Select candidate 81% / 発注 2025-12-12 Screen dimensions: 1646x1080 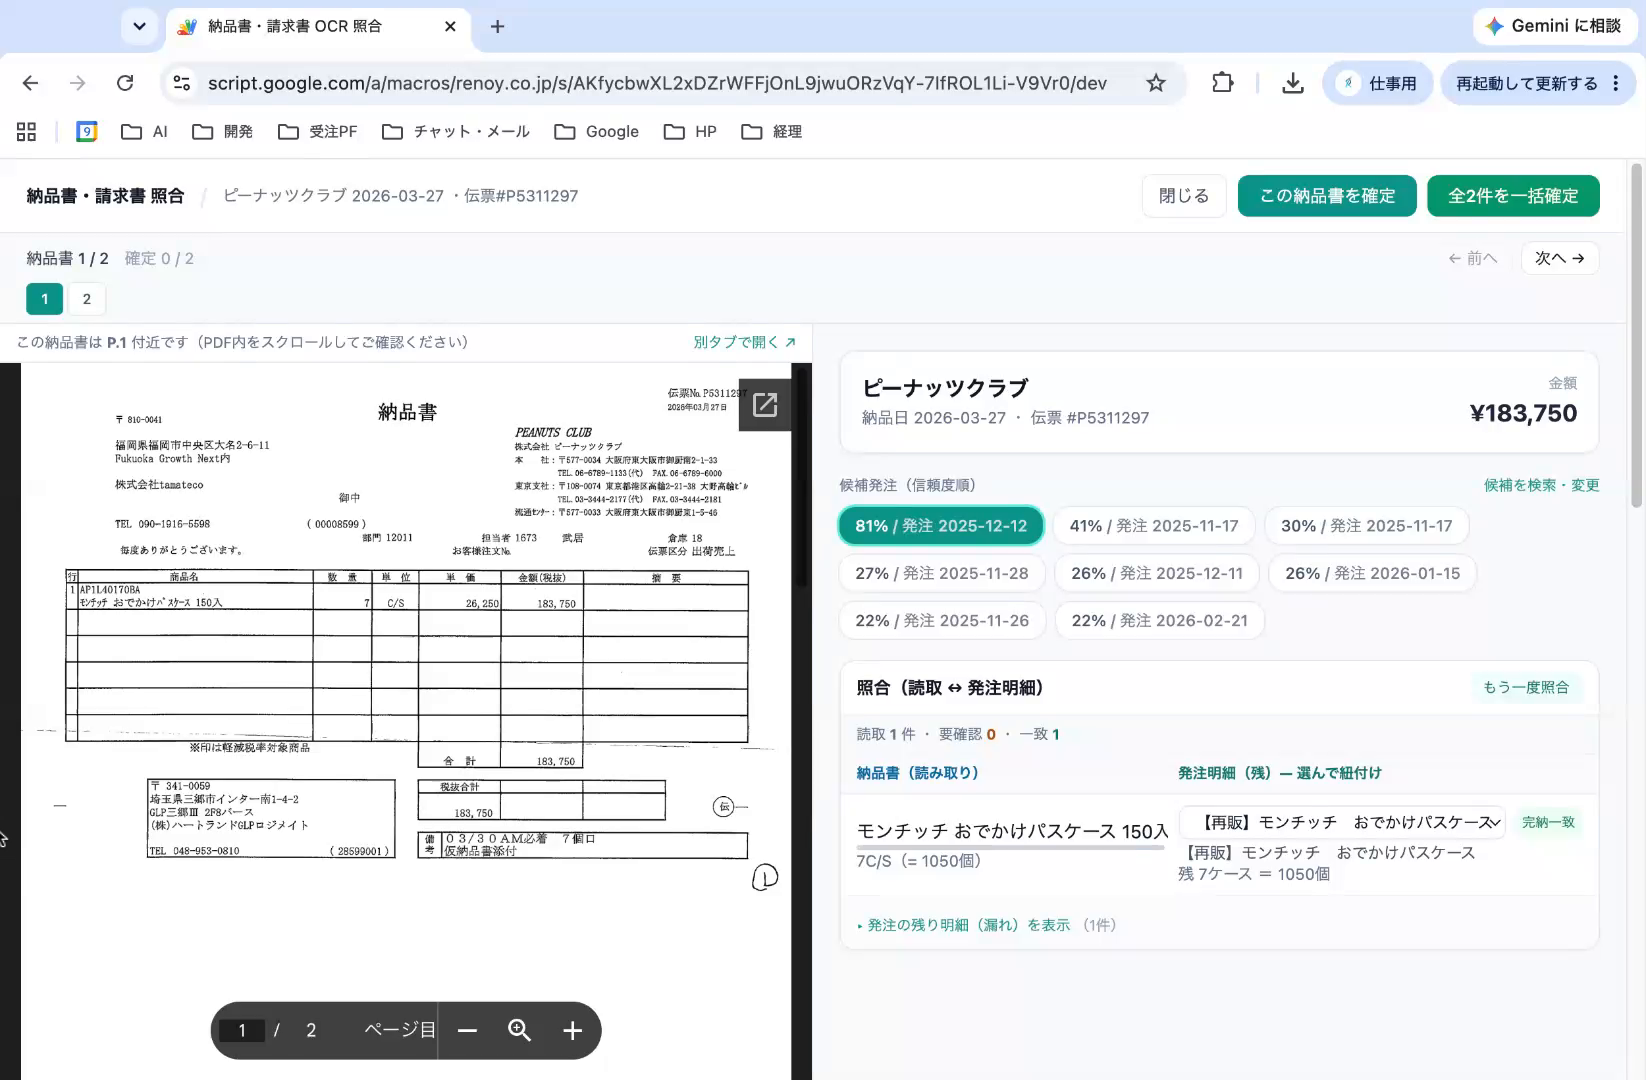click(941, 526)
